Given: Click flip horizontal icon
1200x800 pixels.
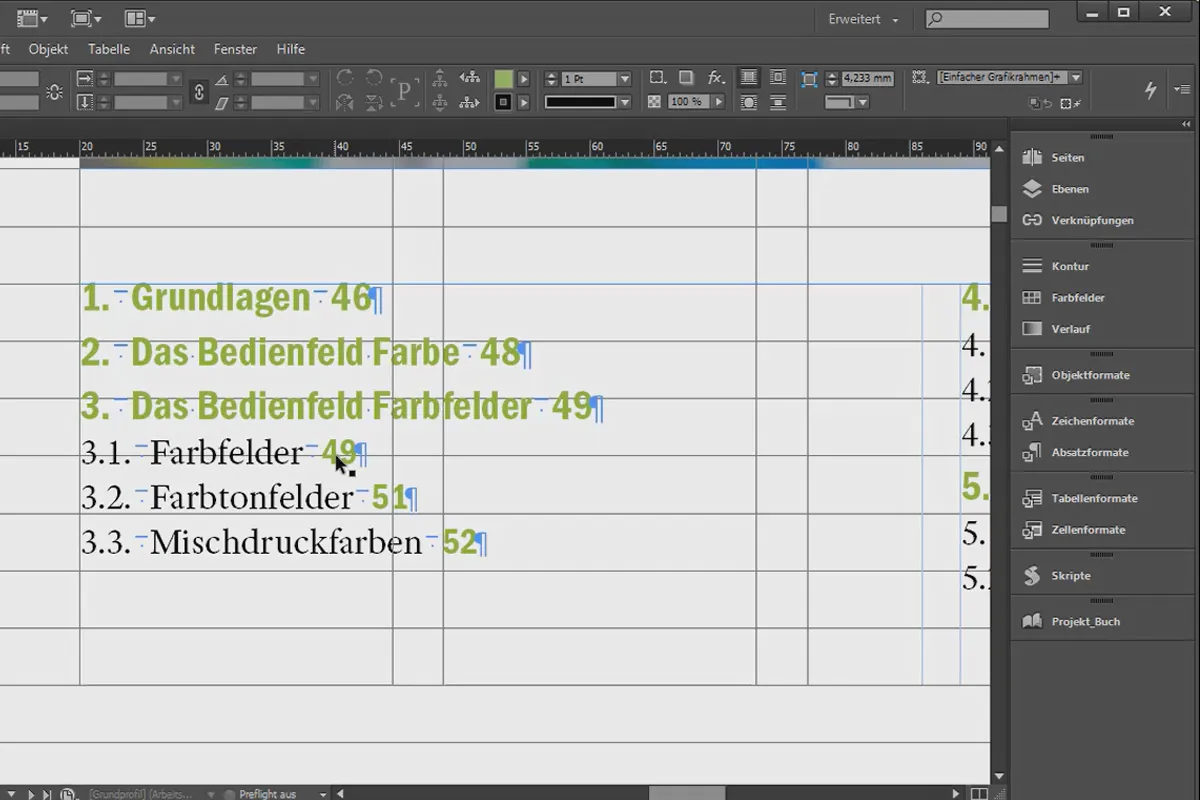Looking at the screenshot, I should 344,102.
